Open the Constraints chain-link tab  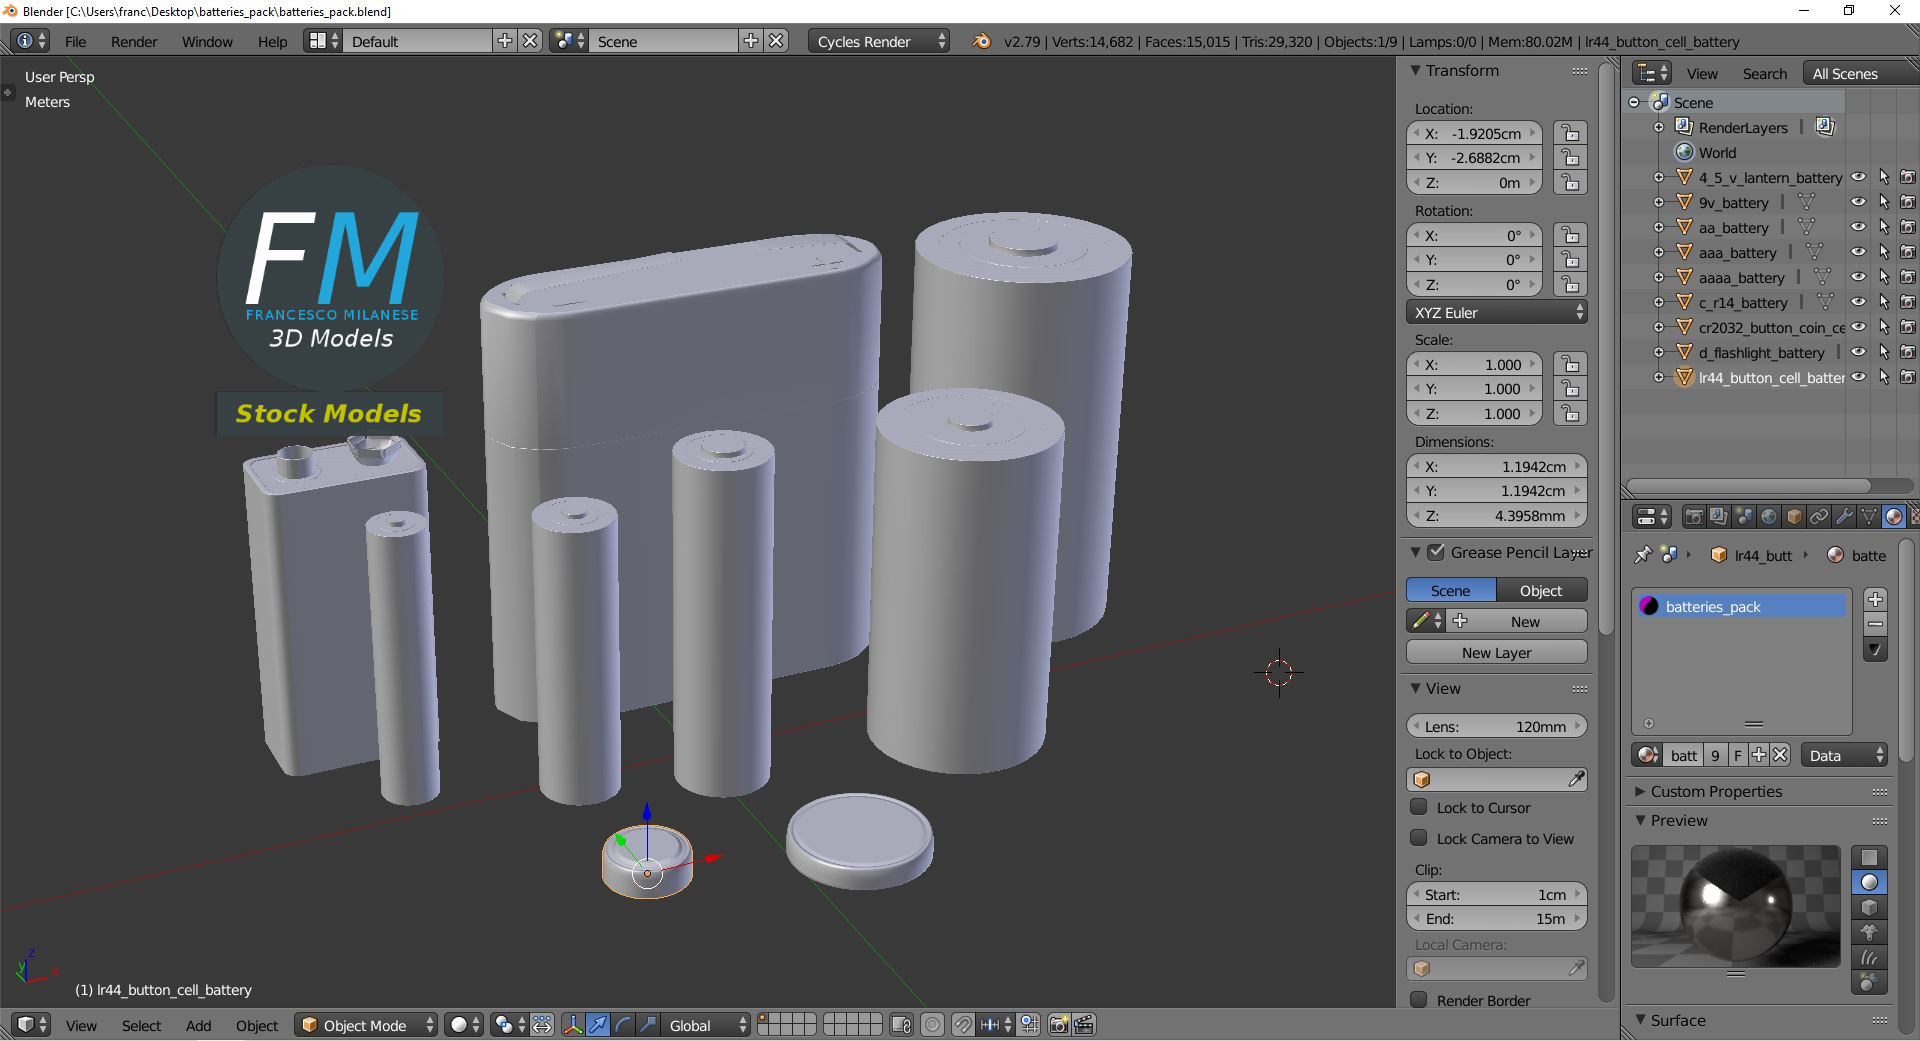(x=1819, y=517)
